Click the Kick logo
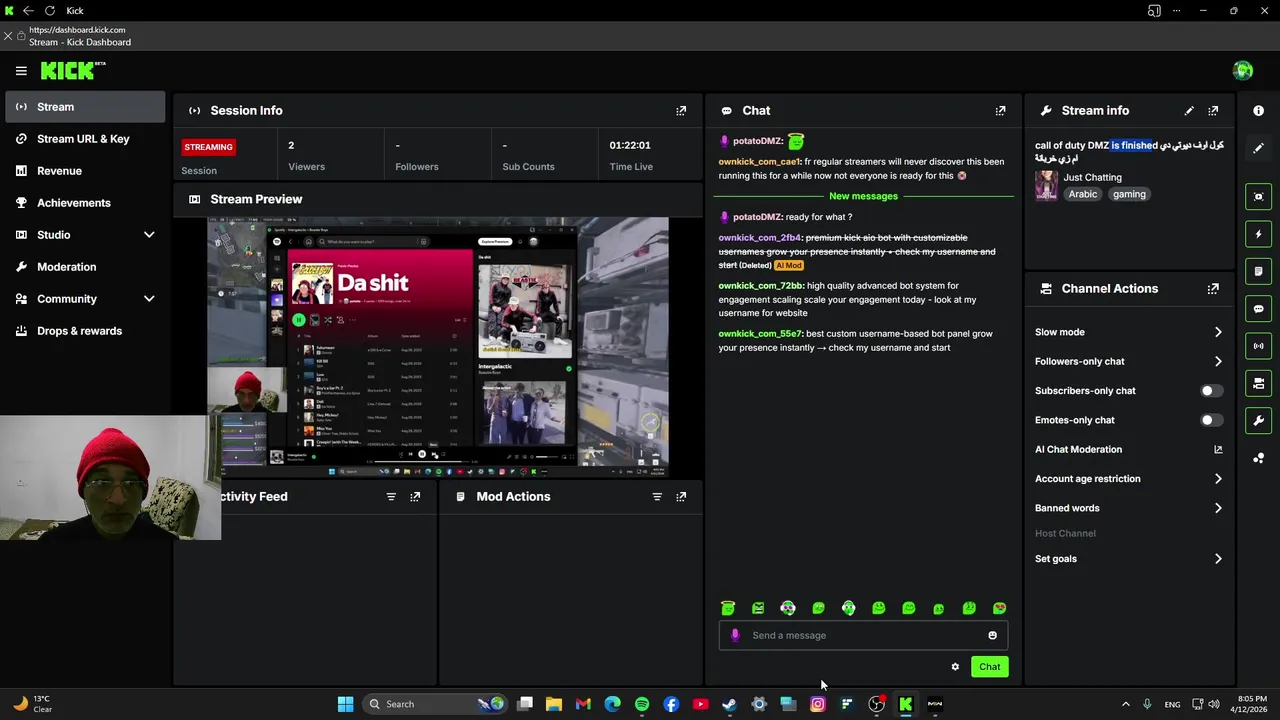 [x=72, y=70]
